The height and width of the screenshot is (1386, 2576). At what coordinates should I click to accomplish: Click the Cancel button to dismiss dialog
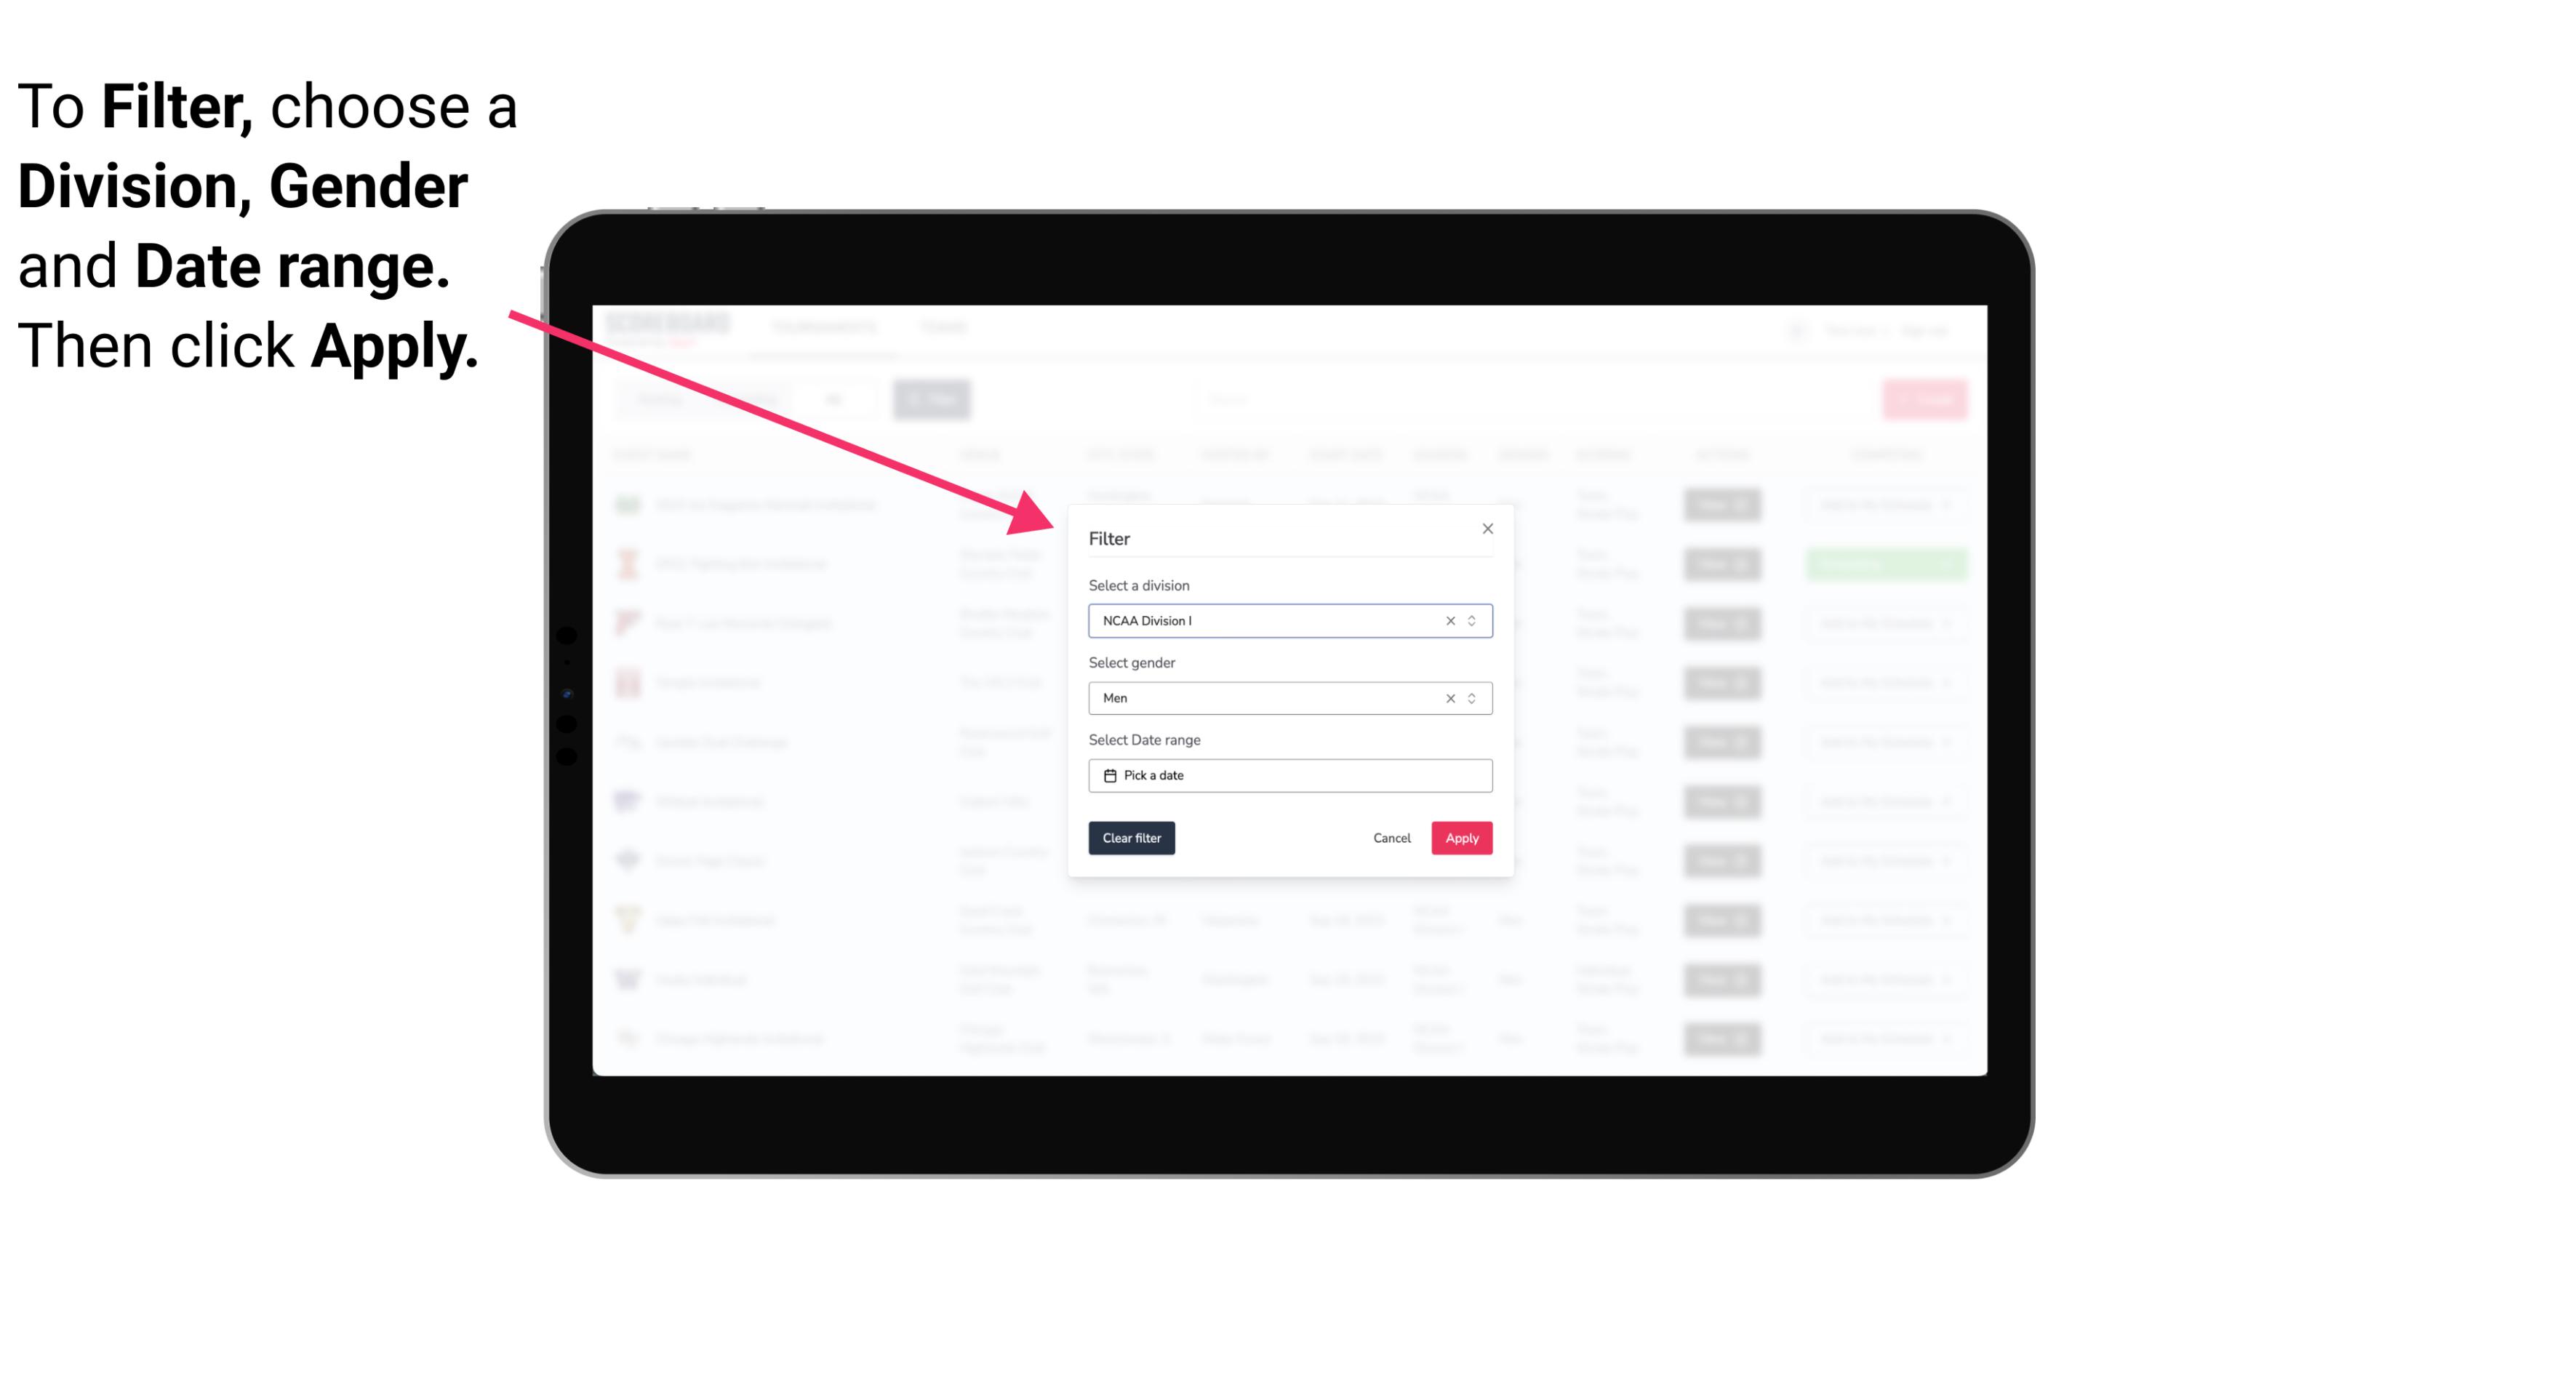point(1391,838)
